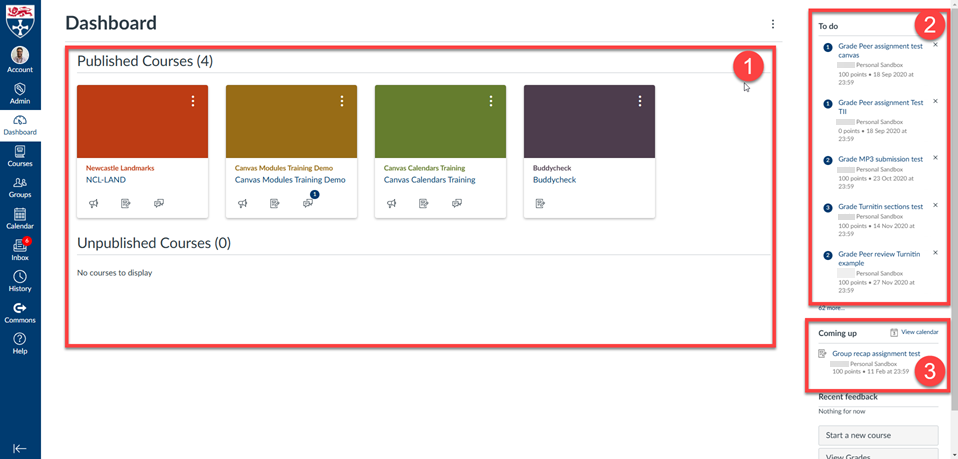Click the page vertical scrollbar
The image size is (958, 459).
point(954,208)
